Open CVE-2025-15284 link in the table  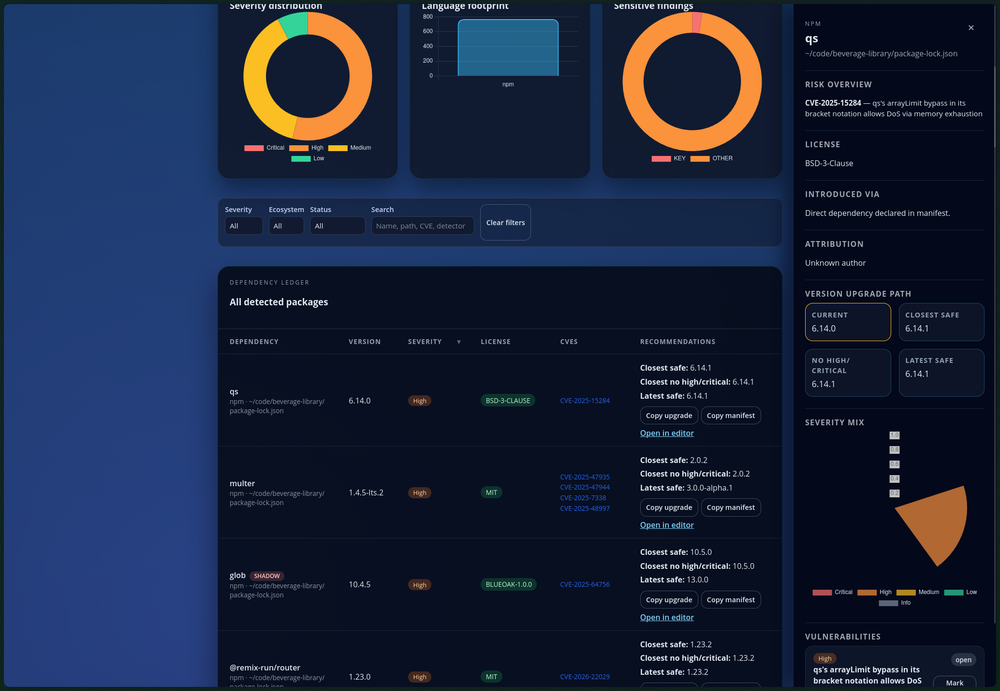coord(584,400)
